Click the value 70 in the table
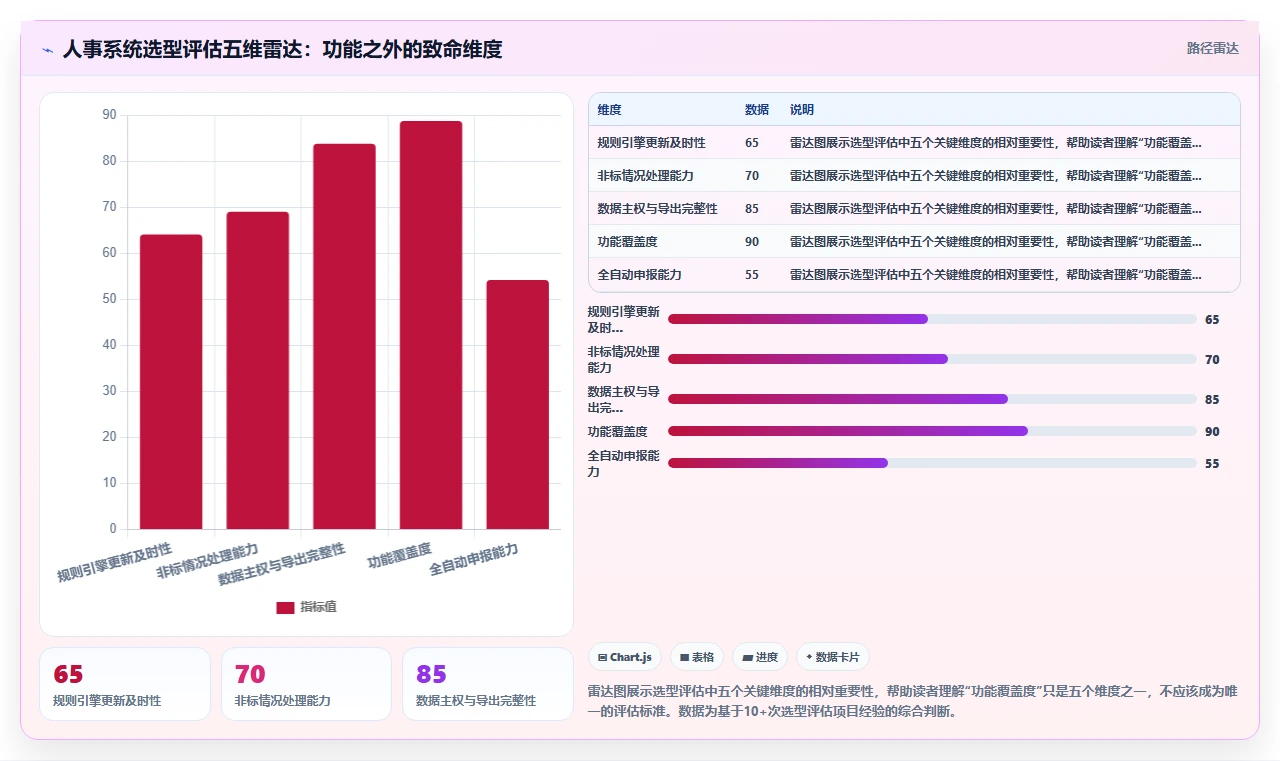 tap(752, 176)
